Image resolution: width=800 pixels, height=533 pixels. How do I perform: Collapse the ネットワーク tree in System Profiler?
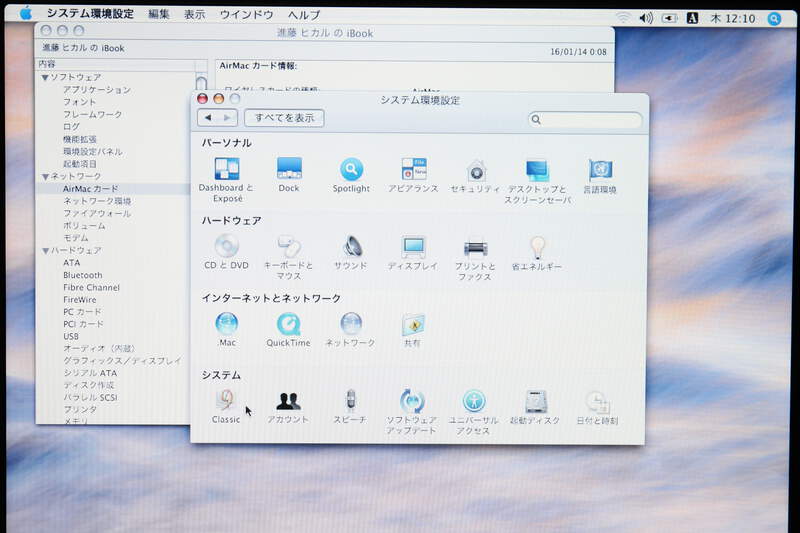pyautogui.click(x=45, y=176)
